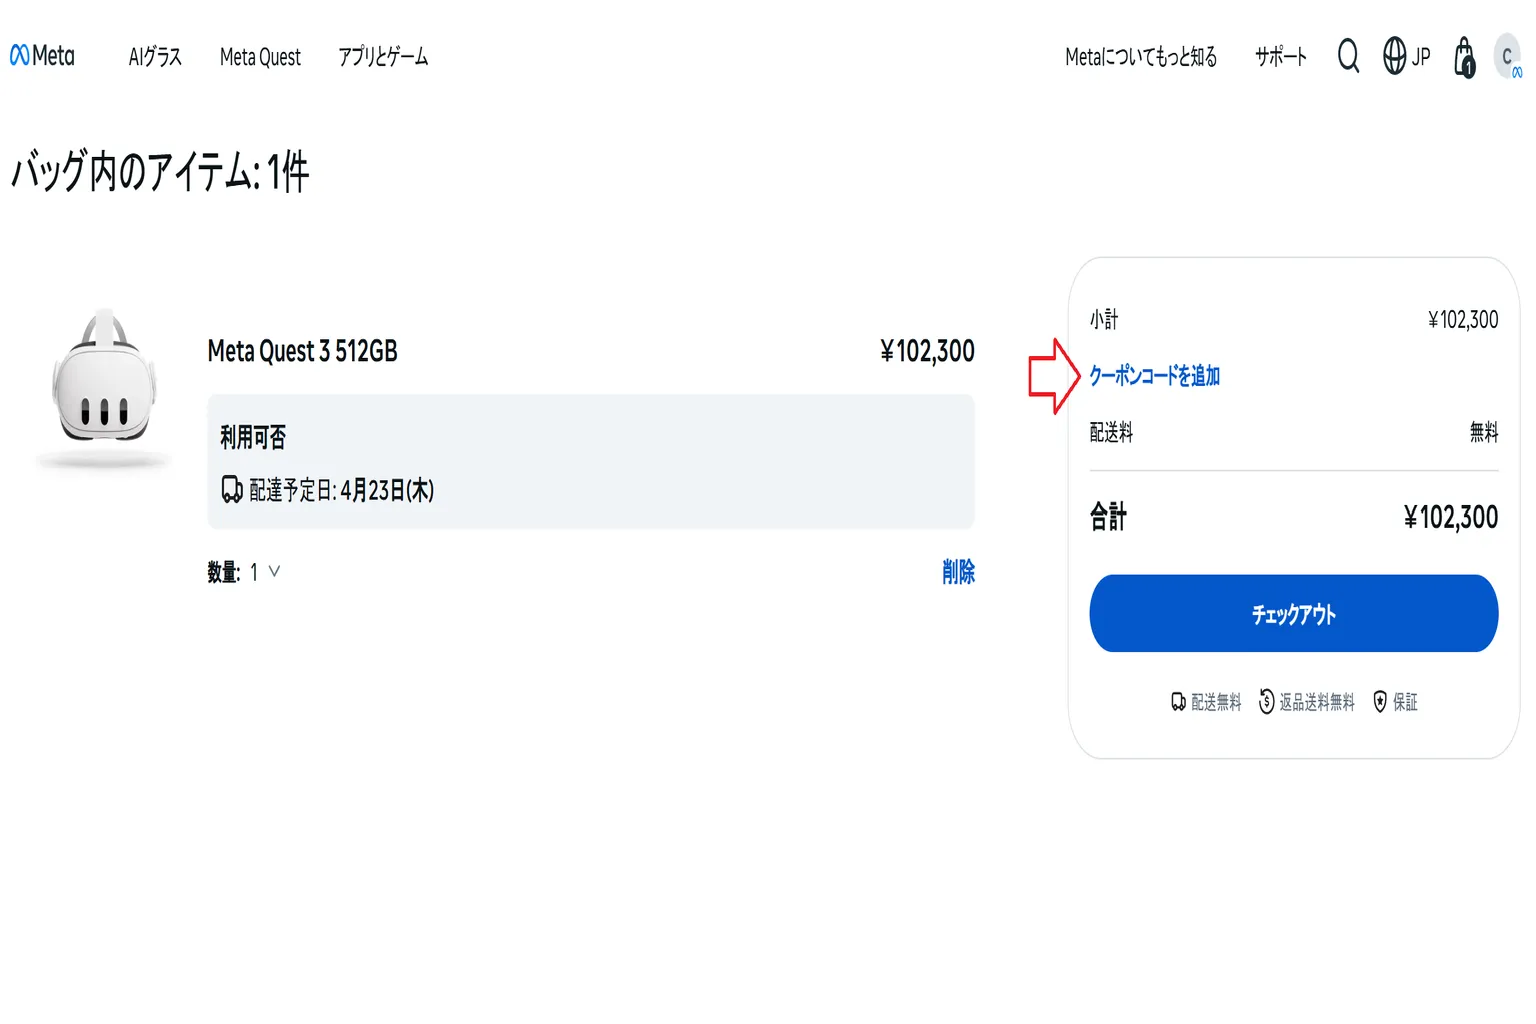Click the 合計 total label
This screenshot has width=1536, height=1024.
click(x=1108, y=517)
